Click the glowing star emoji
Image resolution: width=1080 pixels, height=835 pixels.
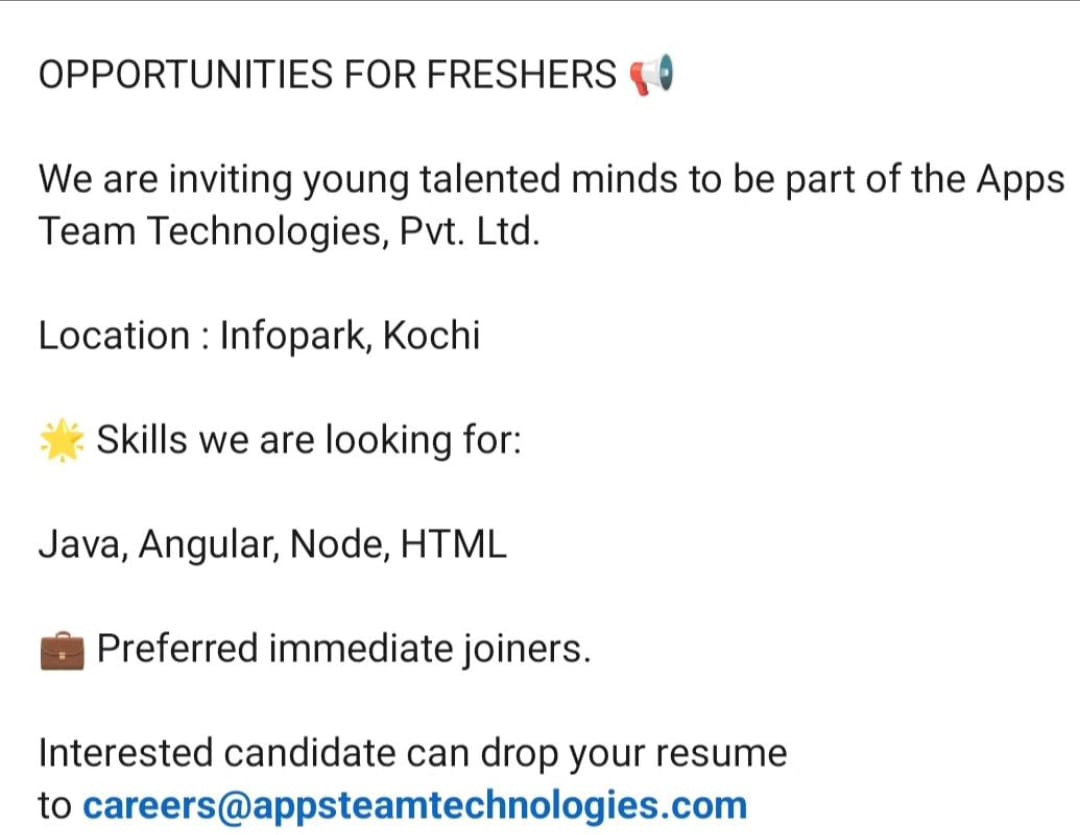(x=62, y=441)
